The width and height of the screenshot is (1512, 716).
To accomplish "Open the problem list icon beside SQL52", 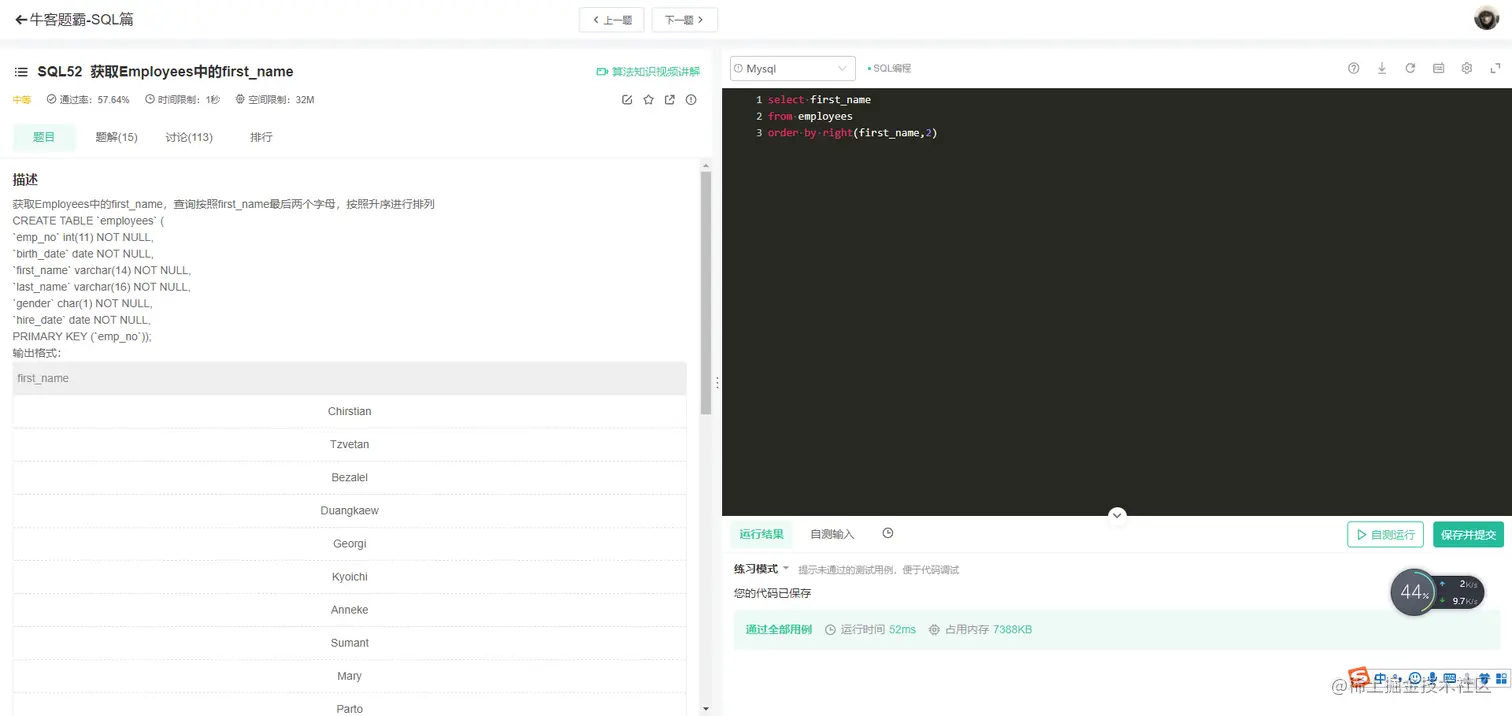I will coord(20,71).
